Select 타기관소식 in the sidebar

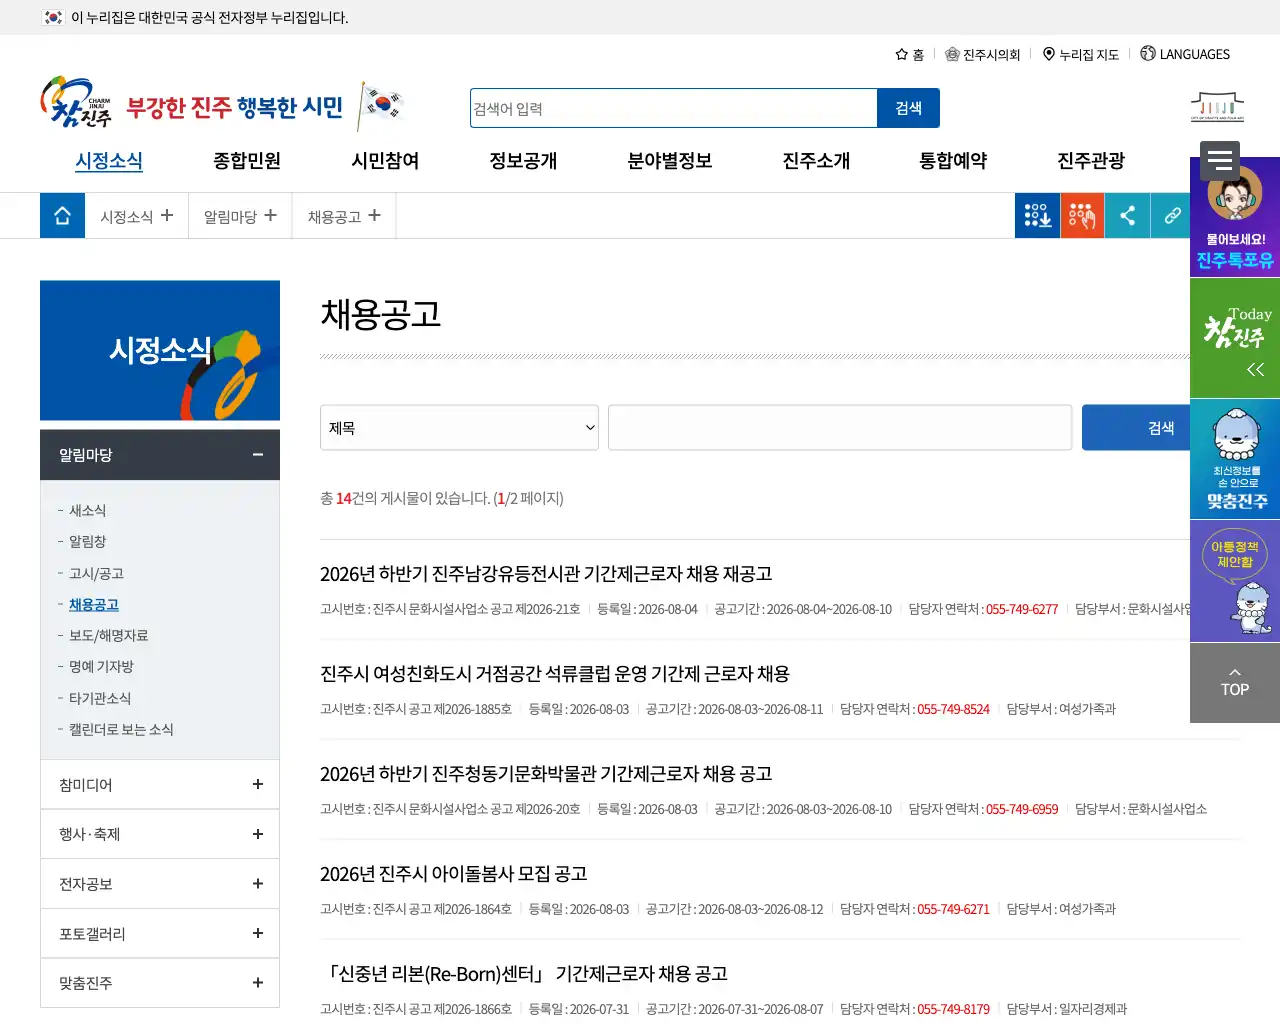click(100, 698)
